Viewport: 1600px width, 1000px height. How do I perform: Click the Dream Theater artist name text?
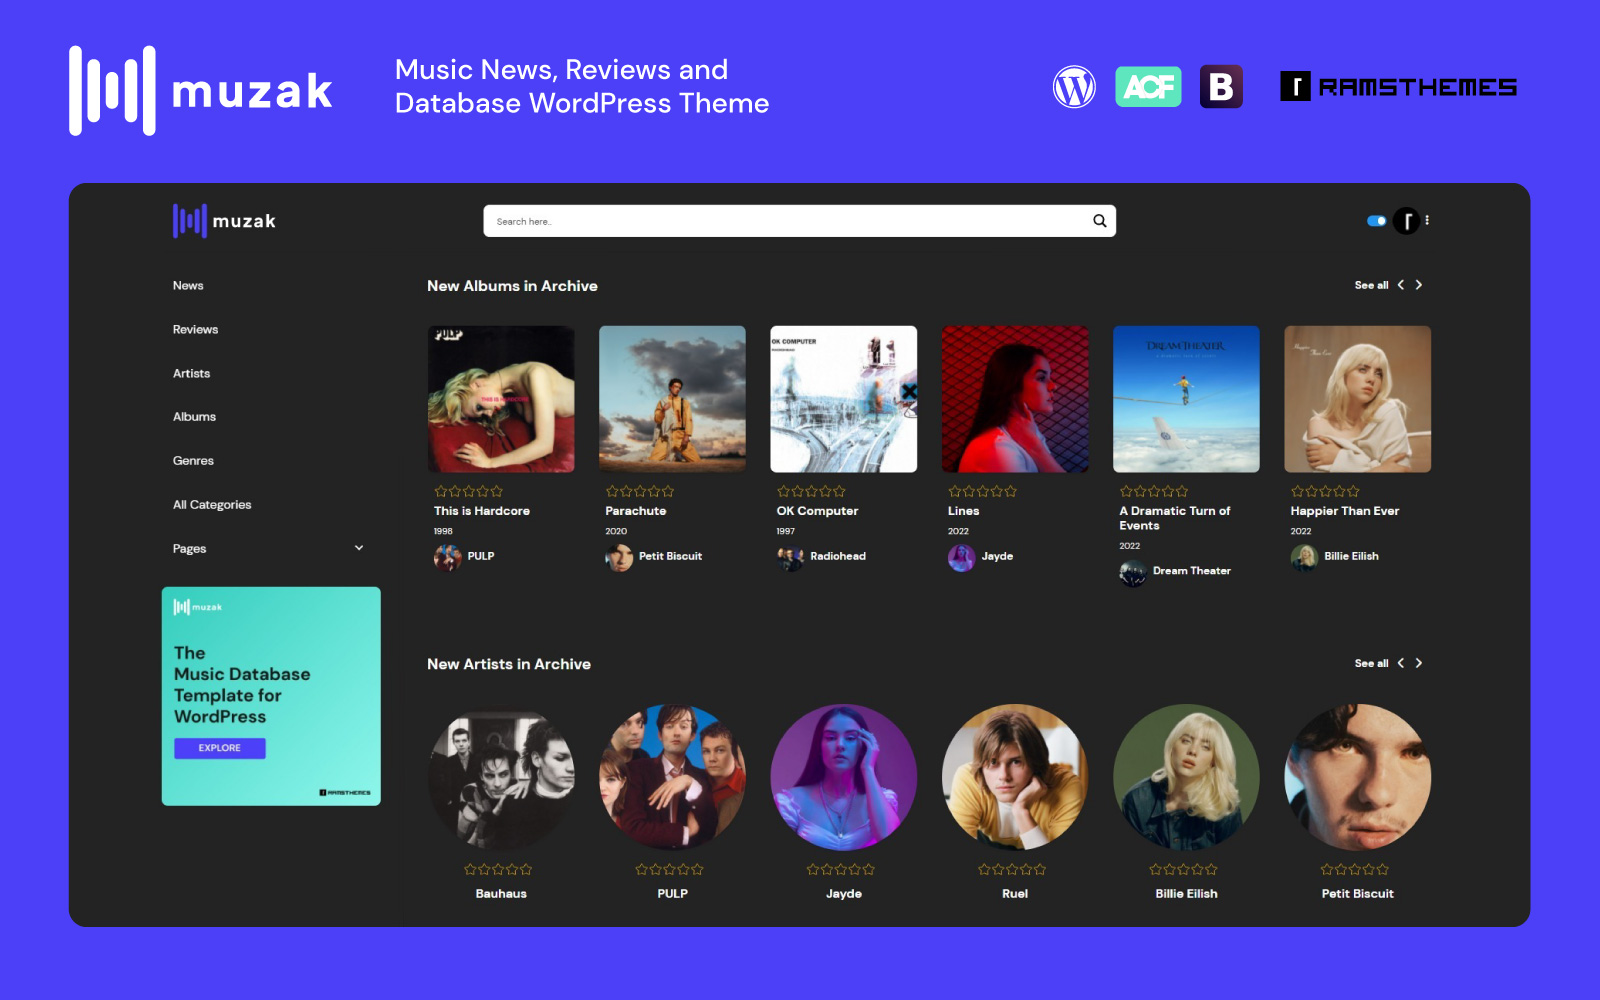pos(1192,571)
